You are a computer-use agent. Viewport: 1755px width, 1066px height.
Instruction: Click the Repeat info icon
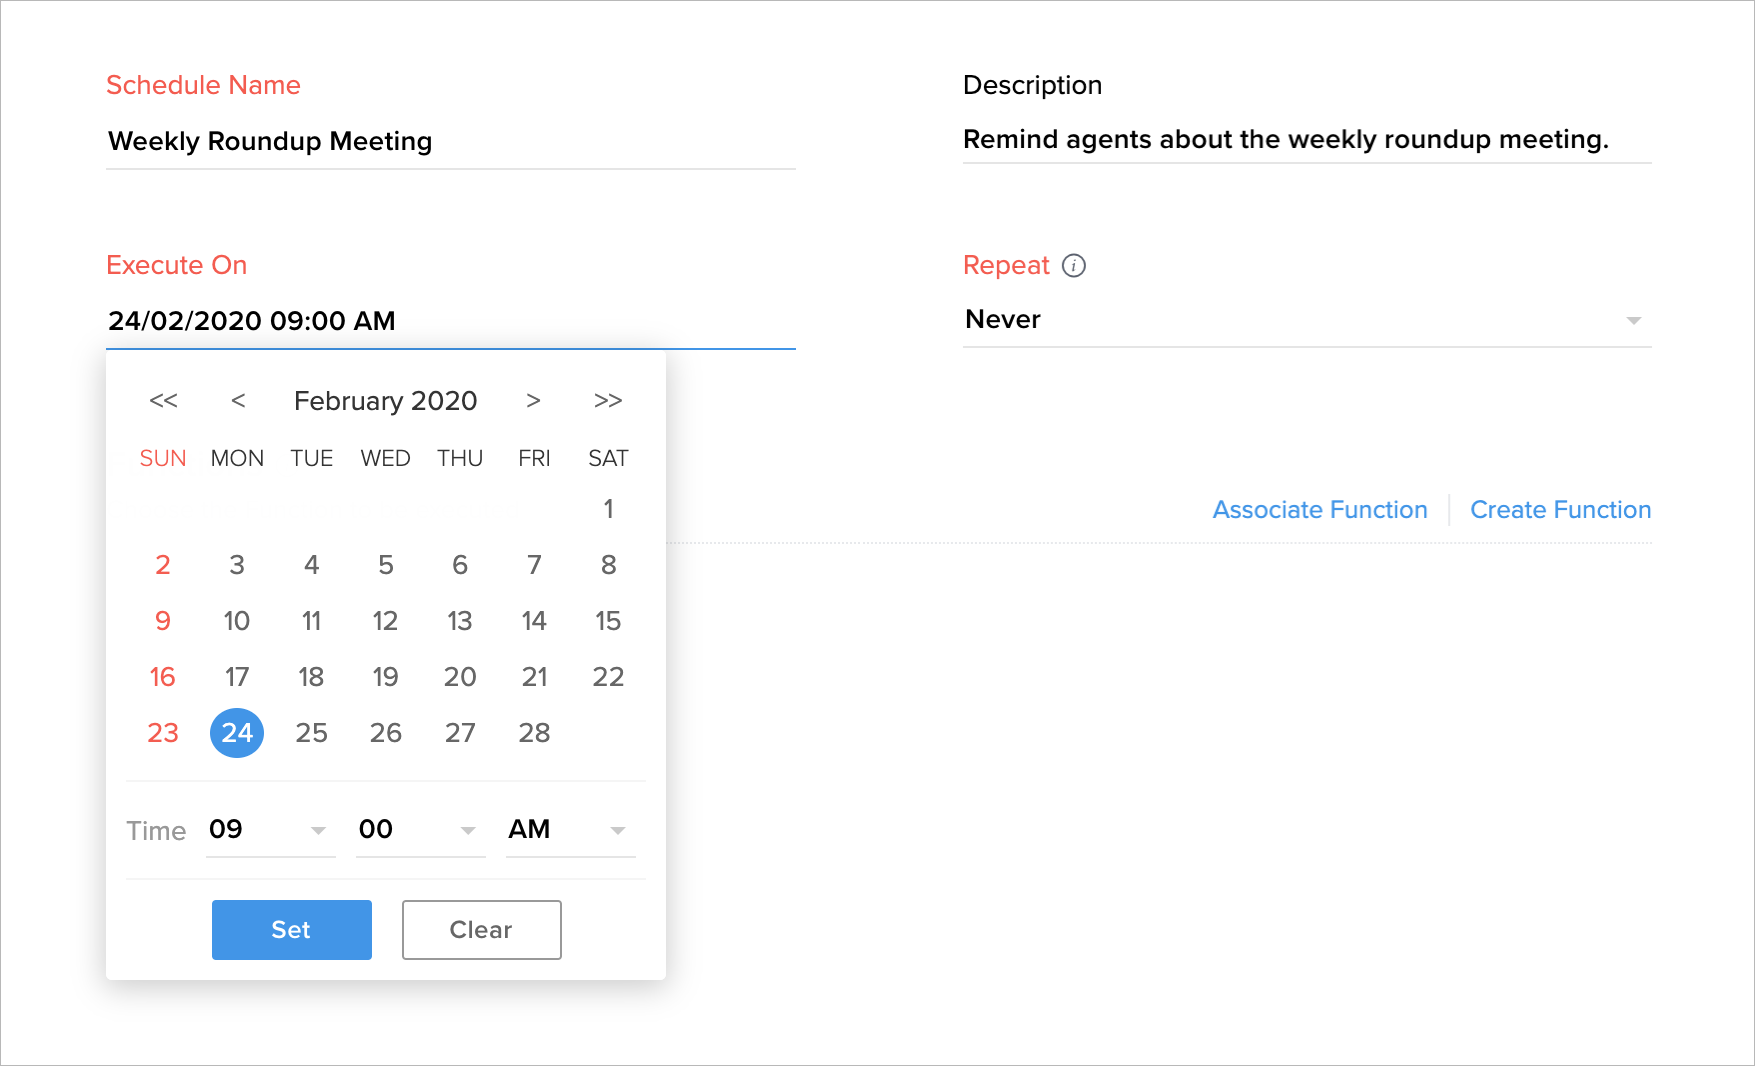coord(1074,265)
